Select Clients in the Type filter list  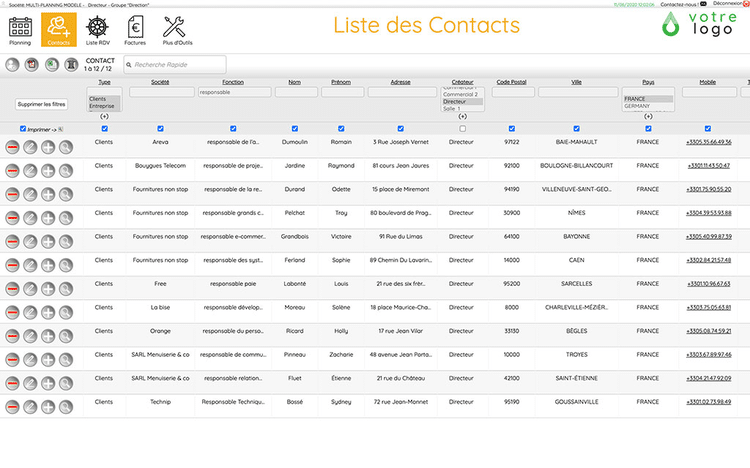point(104,99)
